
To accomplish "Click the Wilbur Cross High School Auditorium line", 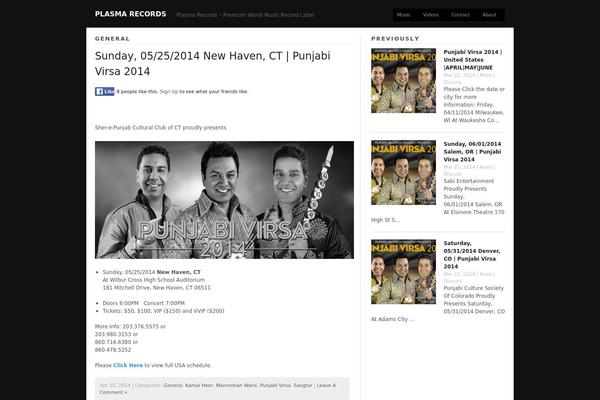I will tap(153, 280).
